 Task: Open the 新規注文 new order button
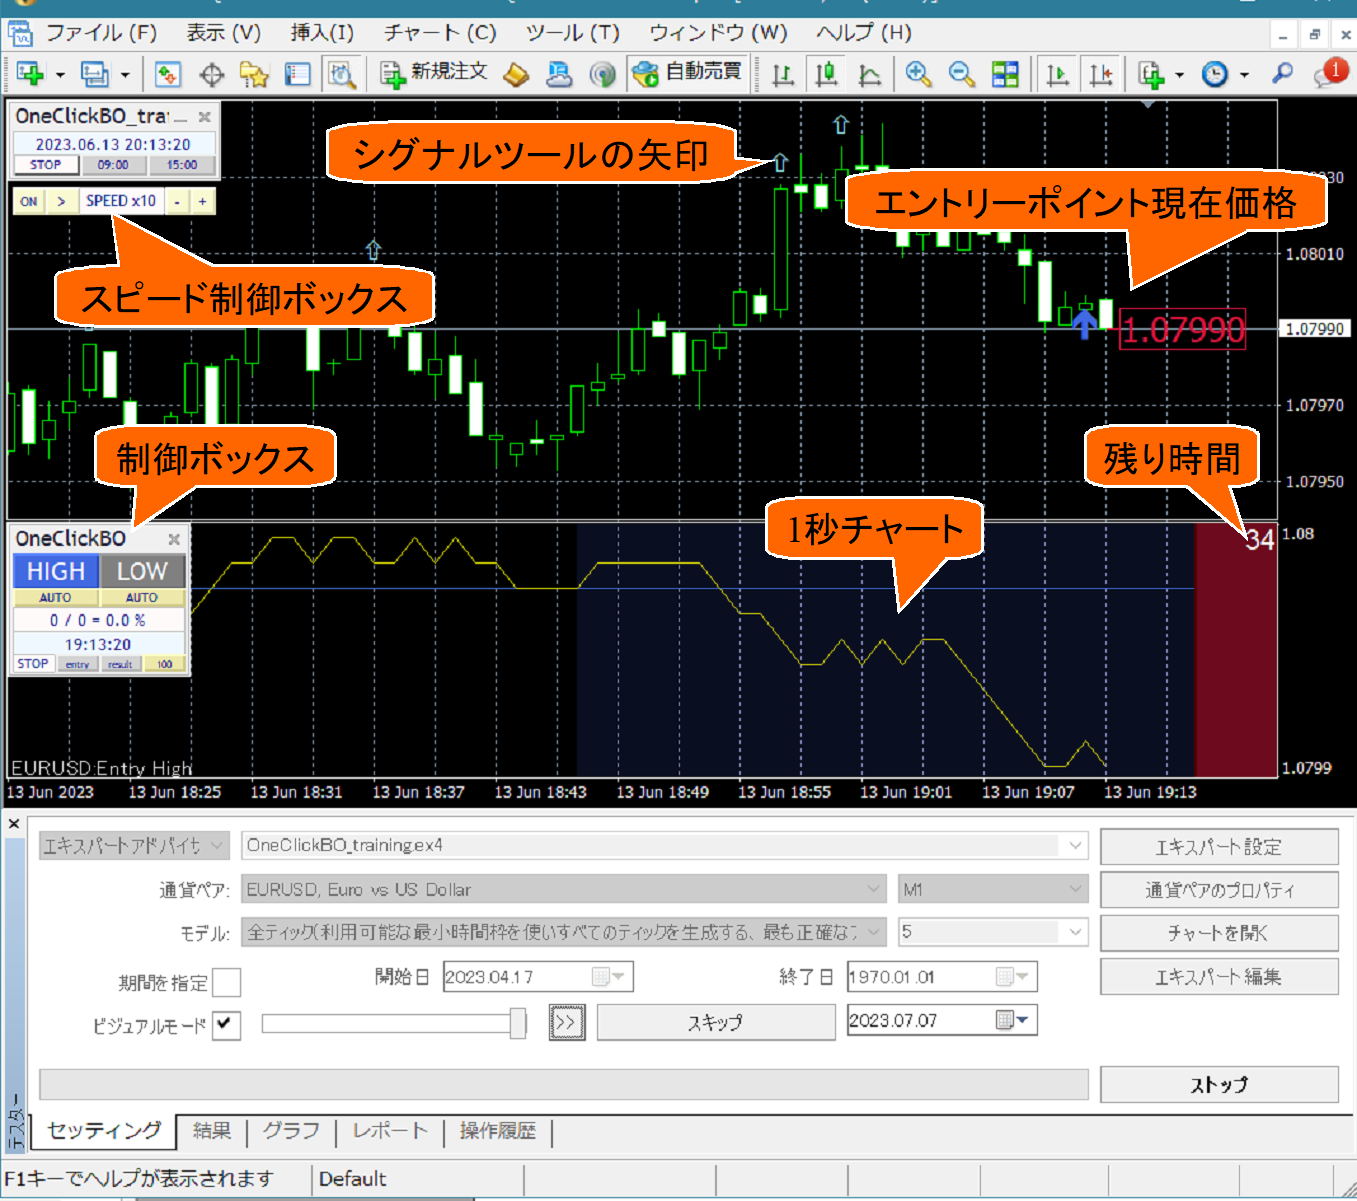(434, 73)
